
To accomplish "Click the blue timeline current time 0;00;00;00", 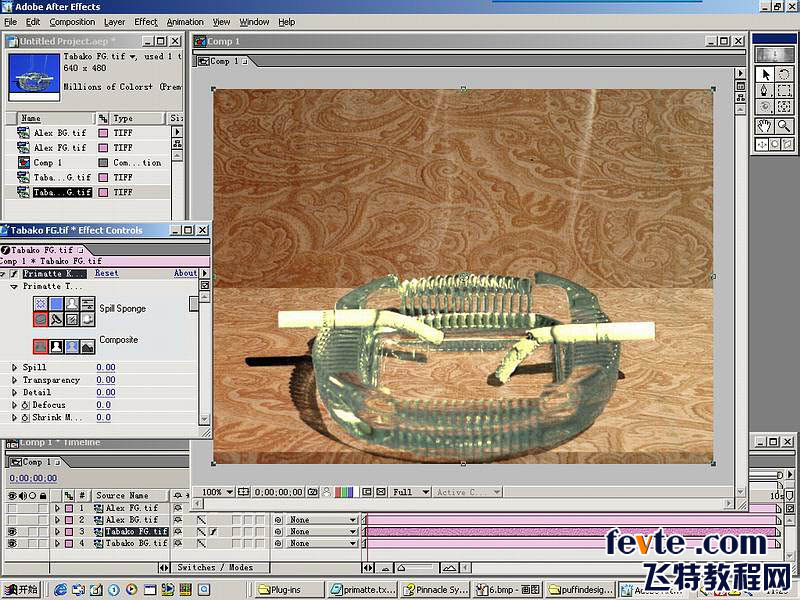I will click(33, 479).
